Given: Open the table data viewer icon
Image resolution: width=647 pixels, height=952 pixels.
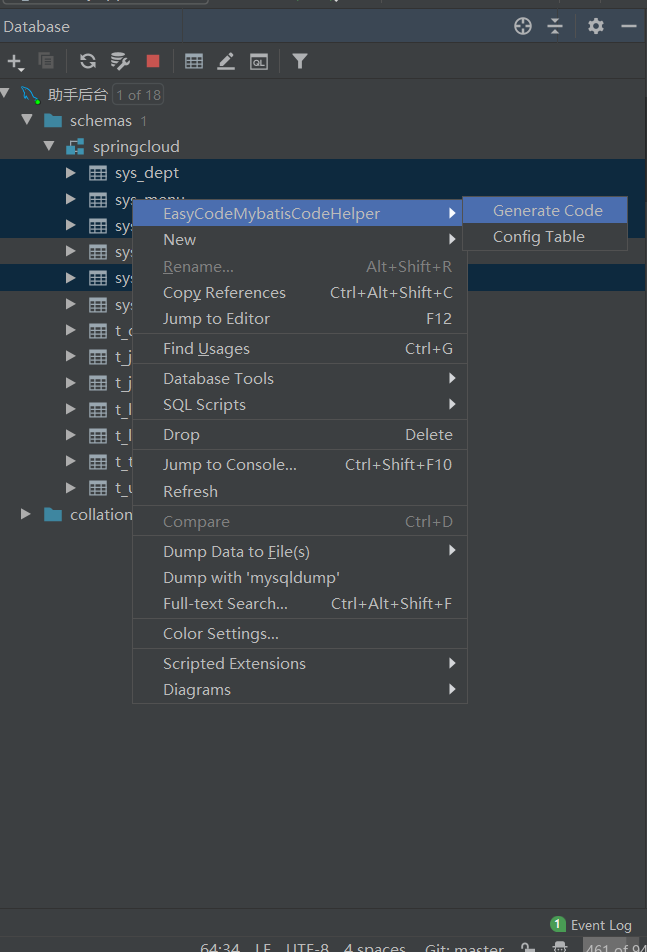Looking at the screenshot, I should [x=195, y=61].
